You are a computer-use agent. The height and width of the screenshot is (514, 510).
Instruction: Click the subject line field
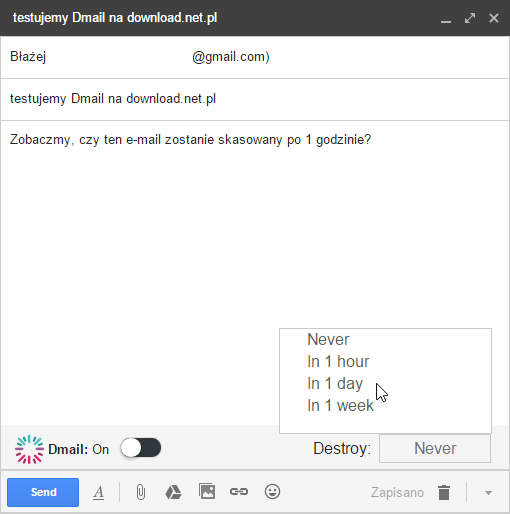[255, 99]
